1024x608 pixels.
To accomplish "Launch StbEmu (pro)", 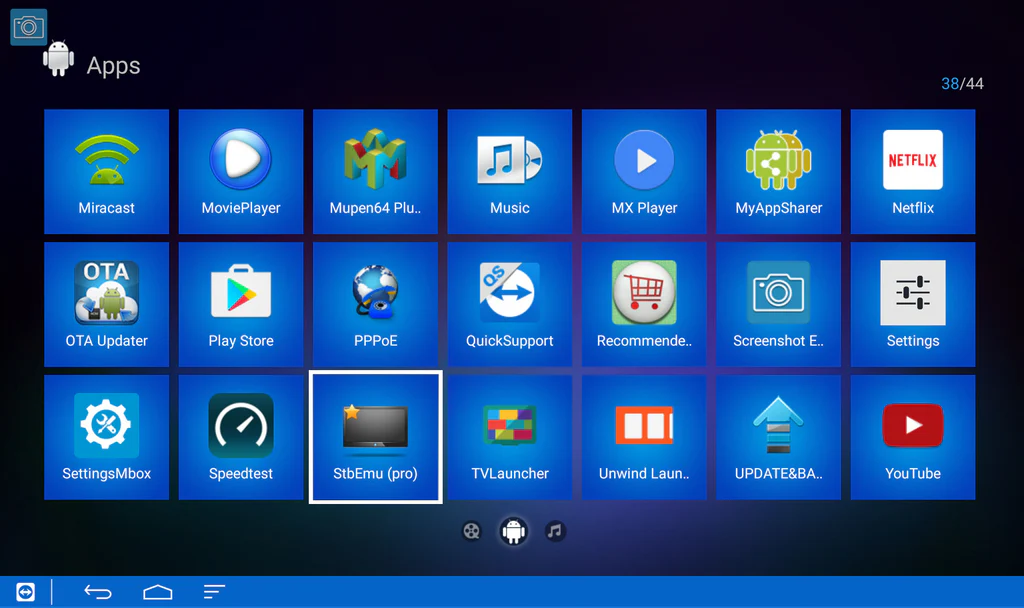I will click(375, 436).
